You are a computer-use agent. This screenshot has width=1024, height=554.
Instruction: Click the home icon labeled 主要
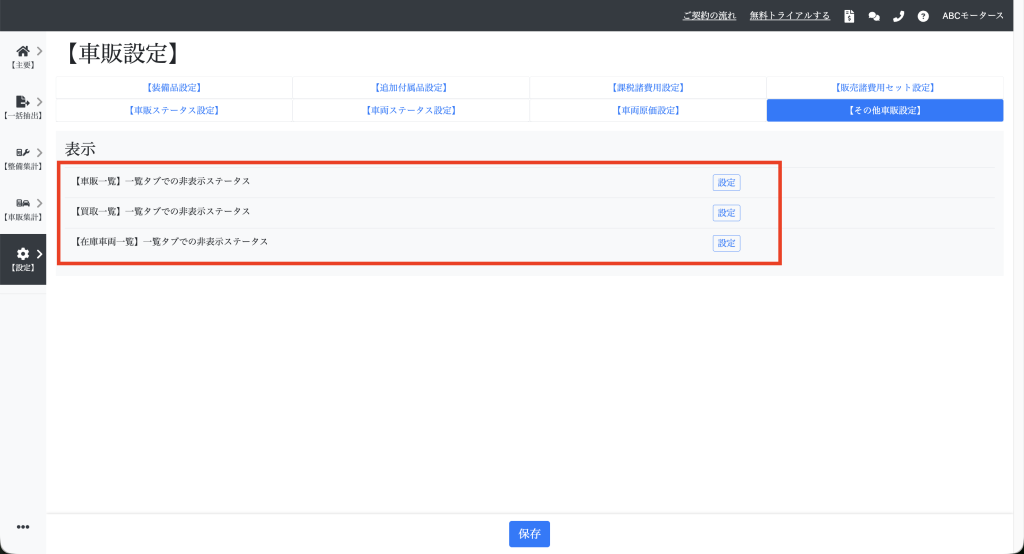[22, 51]
